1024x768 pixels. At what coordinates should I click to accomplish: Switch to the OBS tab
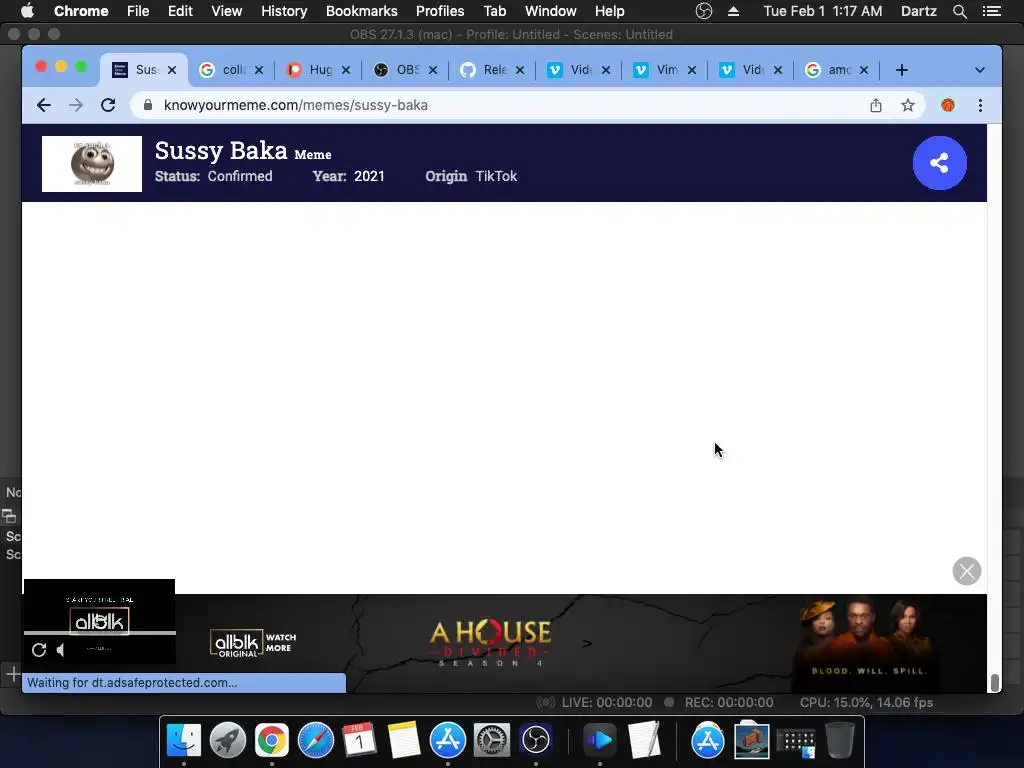[x=404, y=70]
